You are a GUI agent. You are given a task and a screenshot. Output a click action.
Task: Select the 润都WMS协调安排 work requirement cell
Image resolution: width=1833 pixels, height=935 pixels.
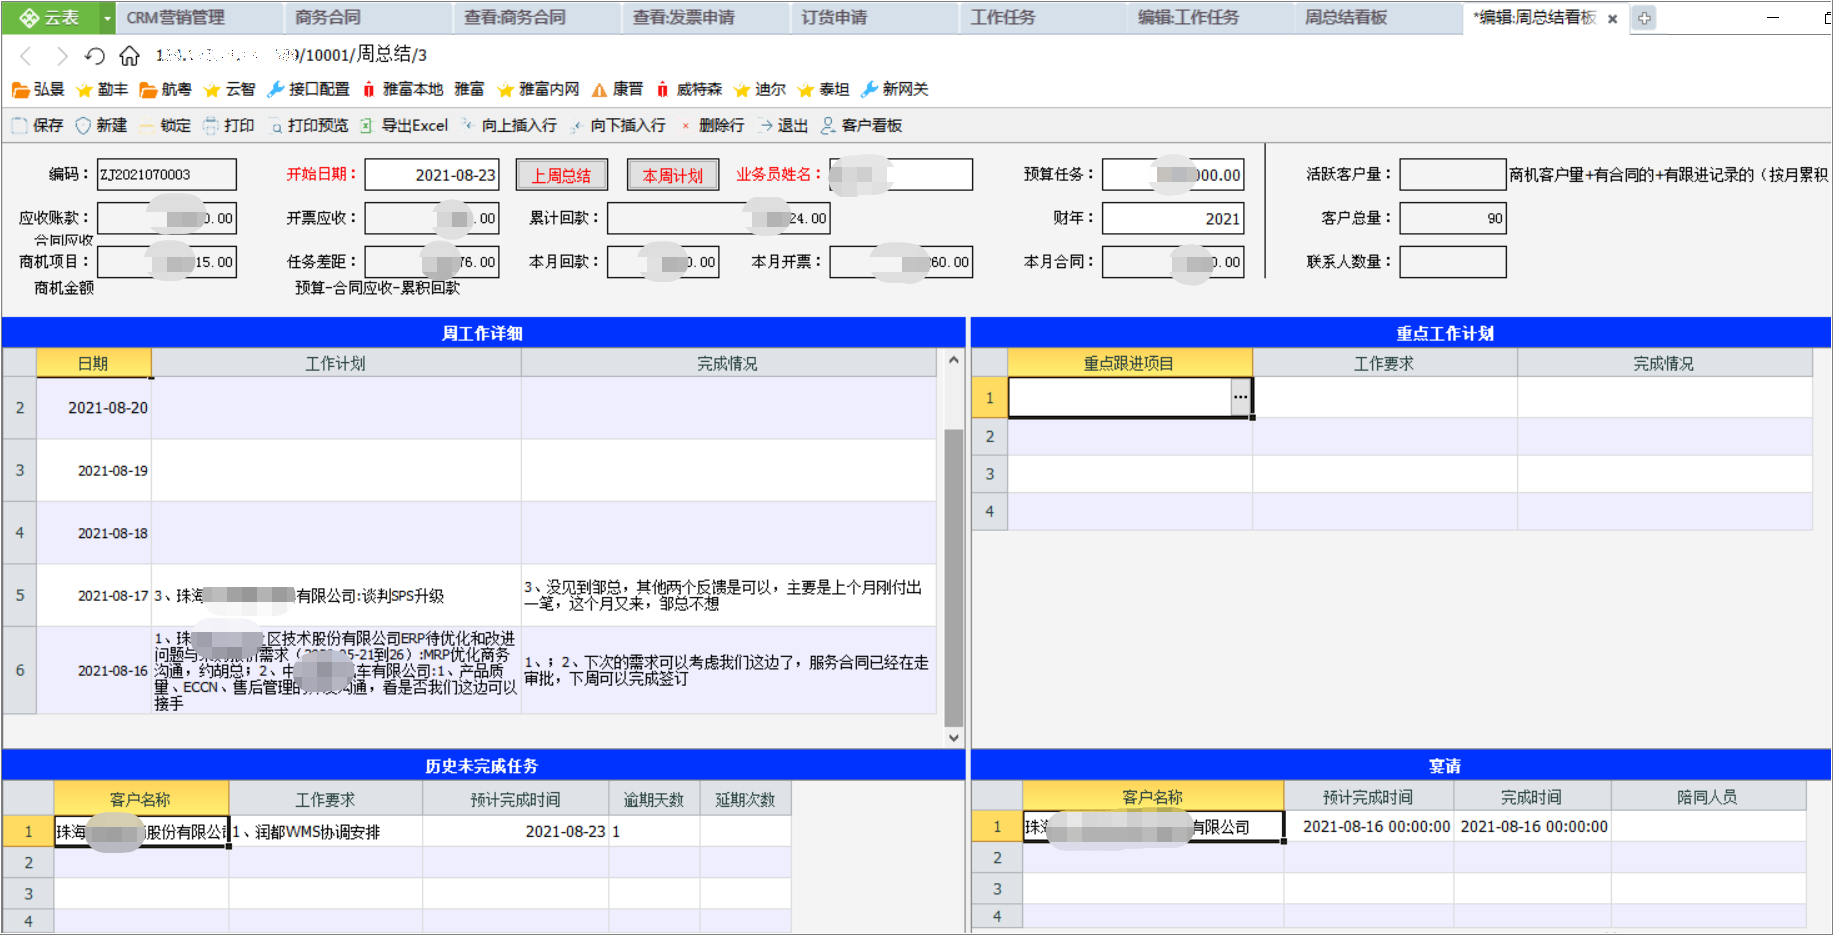pos(326,832)
